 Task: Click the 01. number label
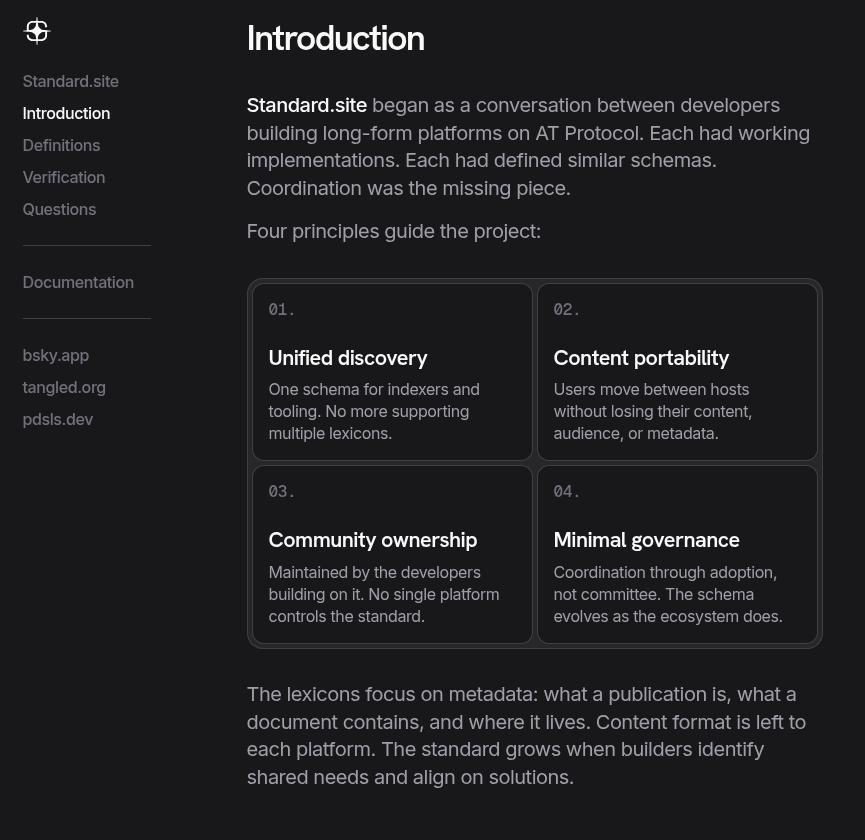click(281, 310)
